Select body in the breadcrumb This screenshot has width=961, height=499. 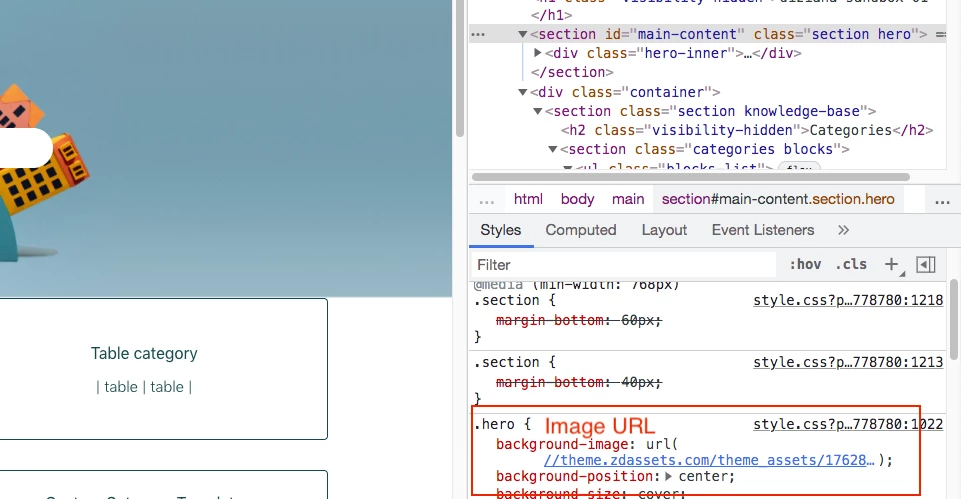[577, 199]
